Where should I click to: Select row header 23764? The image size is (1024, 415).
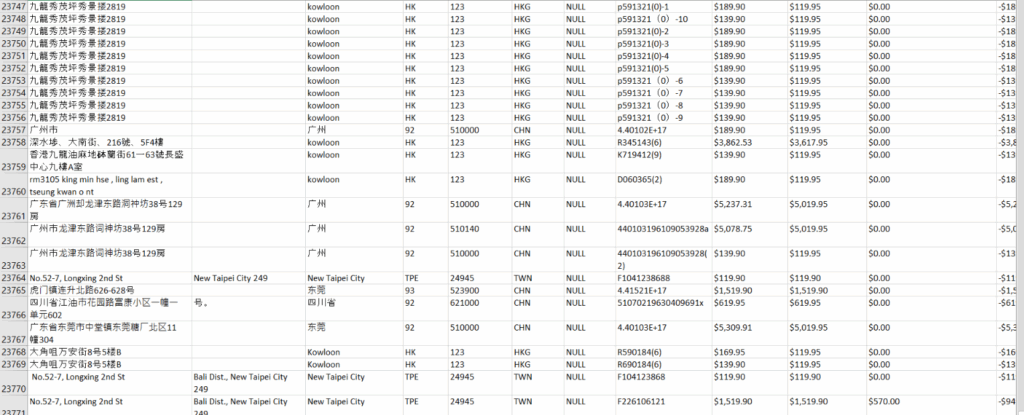click(14, 278)
